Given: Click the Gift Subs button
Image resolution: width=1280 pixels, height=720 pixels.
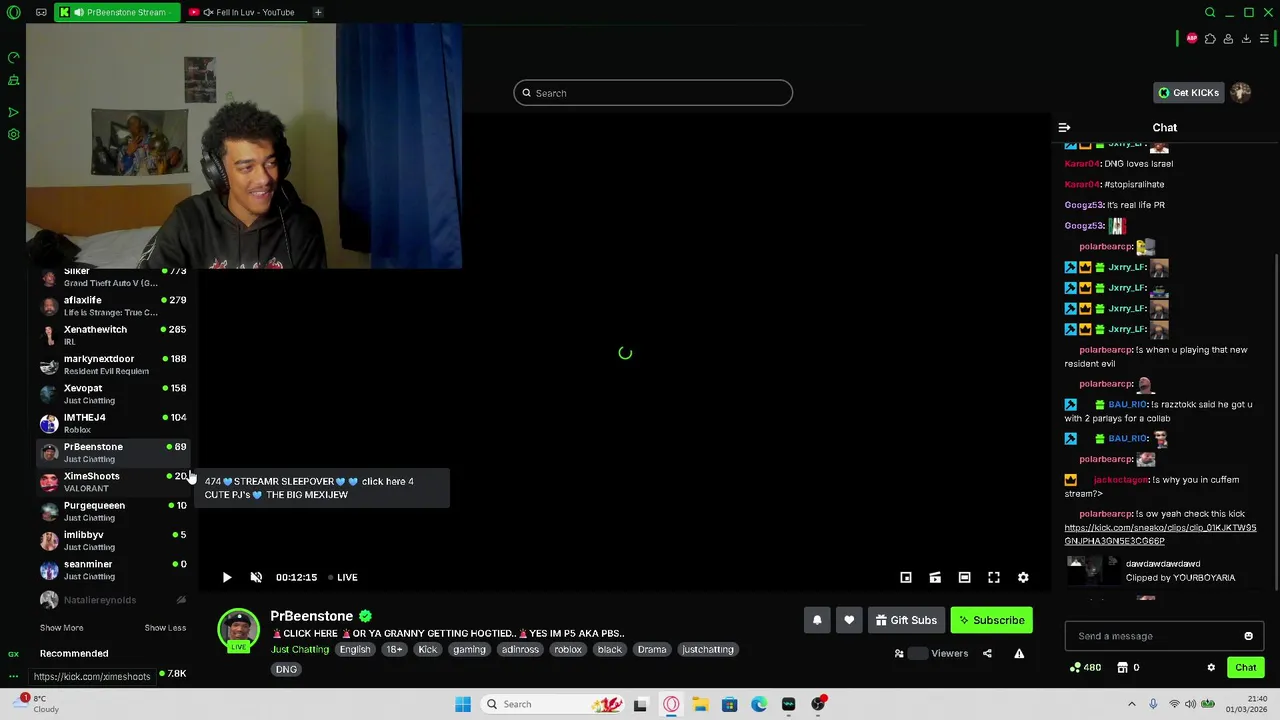Looking at the screenshot, I should [905, 620].
